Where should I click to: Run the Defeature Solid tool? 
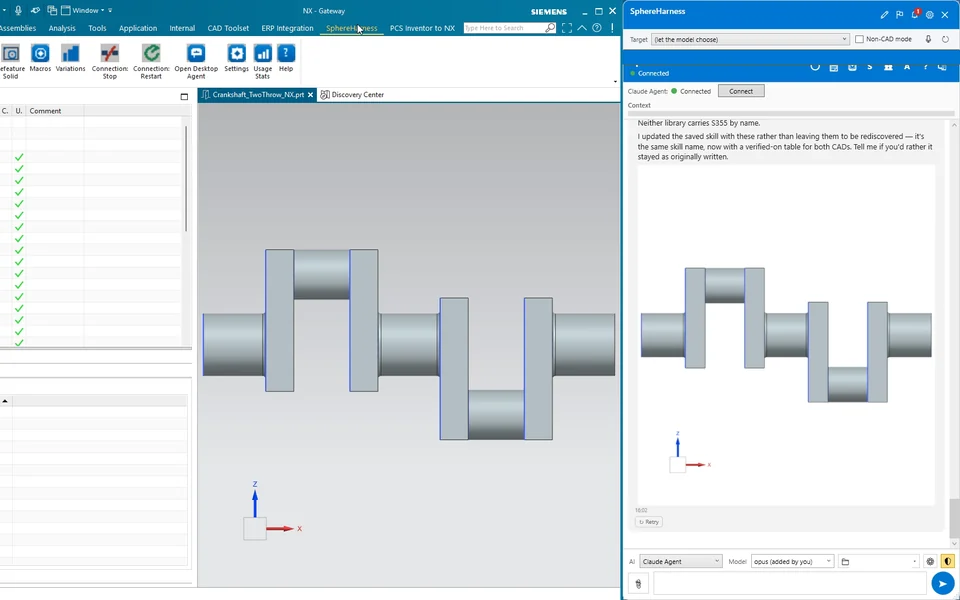click(x=10, y=61)
